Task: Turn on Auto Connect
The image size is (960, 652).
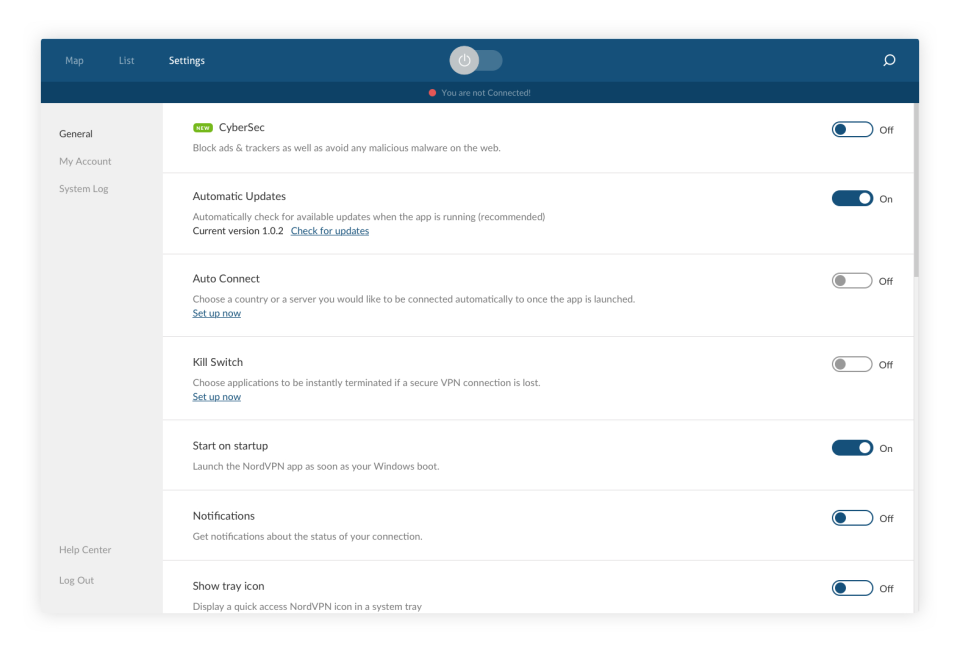Action: (x=851, y=281)
